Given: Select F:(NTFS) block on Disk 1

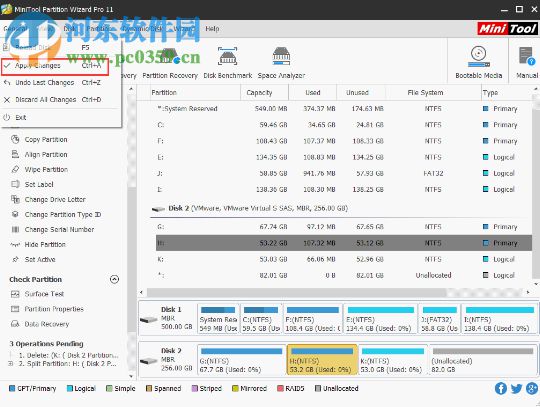Looking at the screenshot, I should (x=313, y=319).
